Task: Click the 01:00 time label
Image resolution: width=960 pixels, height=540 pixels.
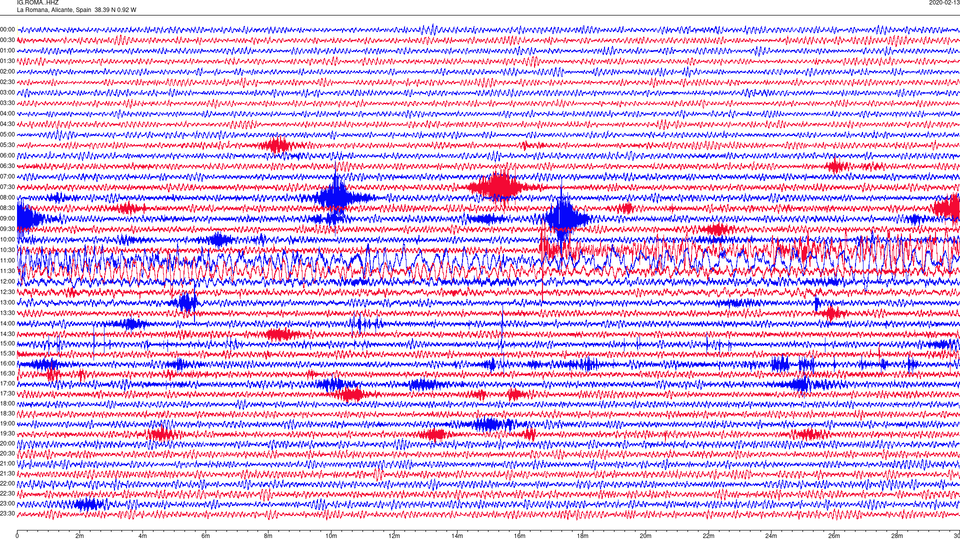Action: click(7, 51)
